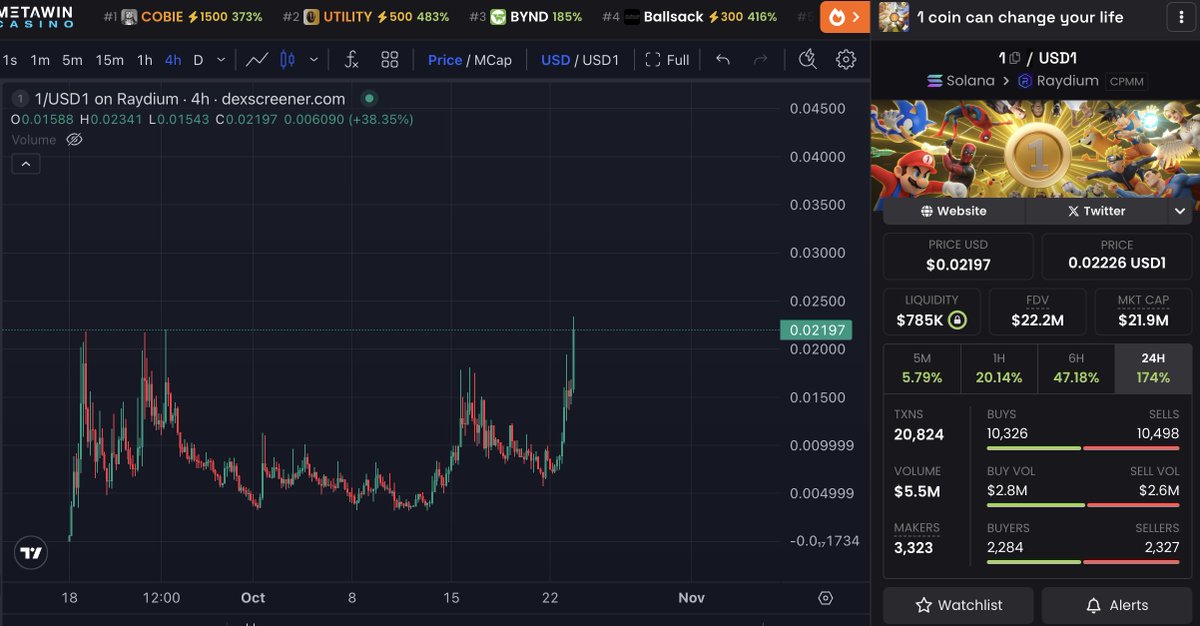Click the MKT CAP $21.9M box
1200x626 pixels.
1143,311
